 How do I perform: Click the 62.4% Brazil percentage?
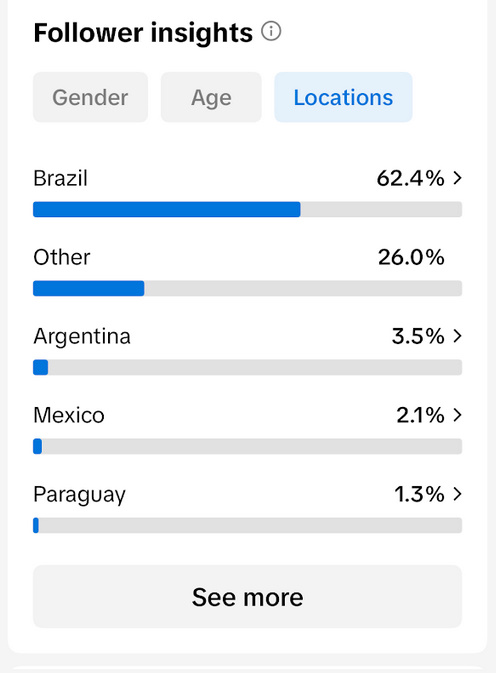[411, 178]
